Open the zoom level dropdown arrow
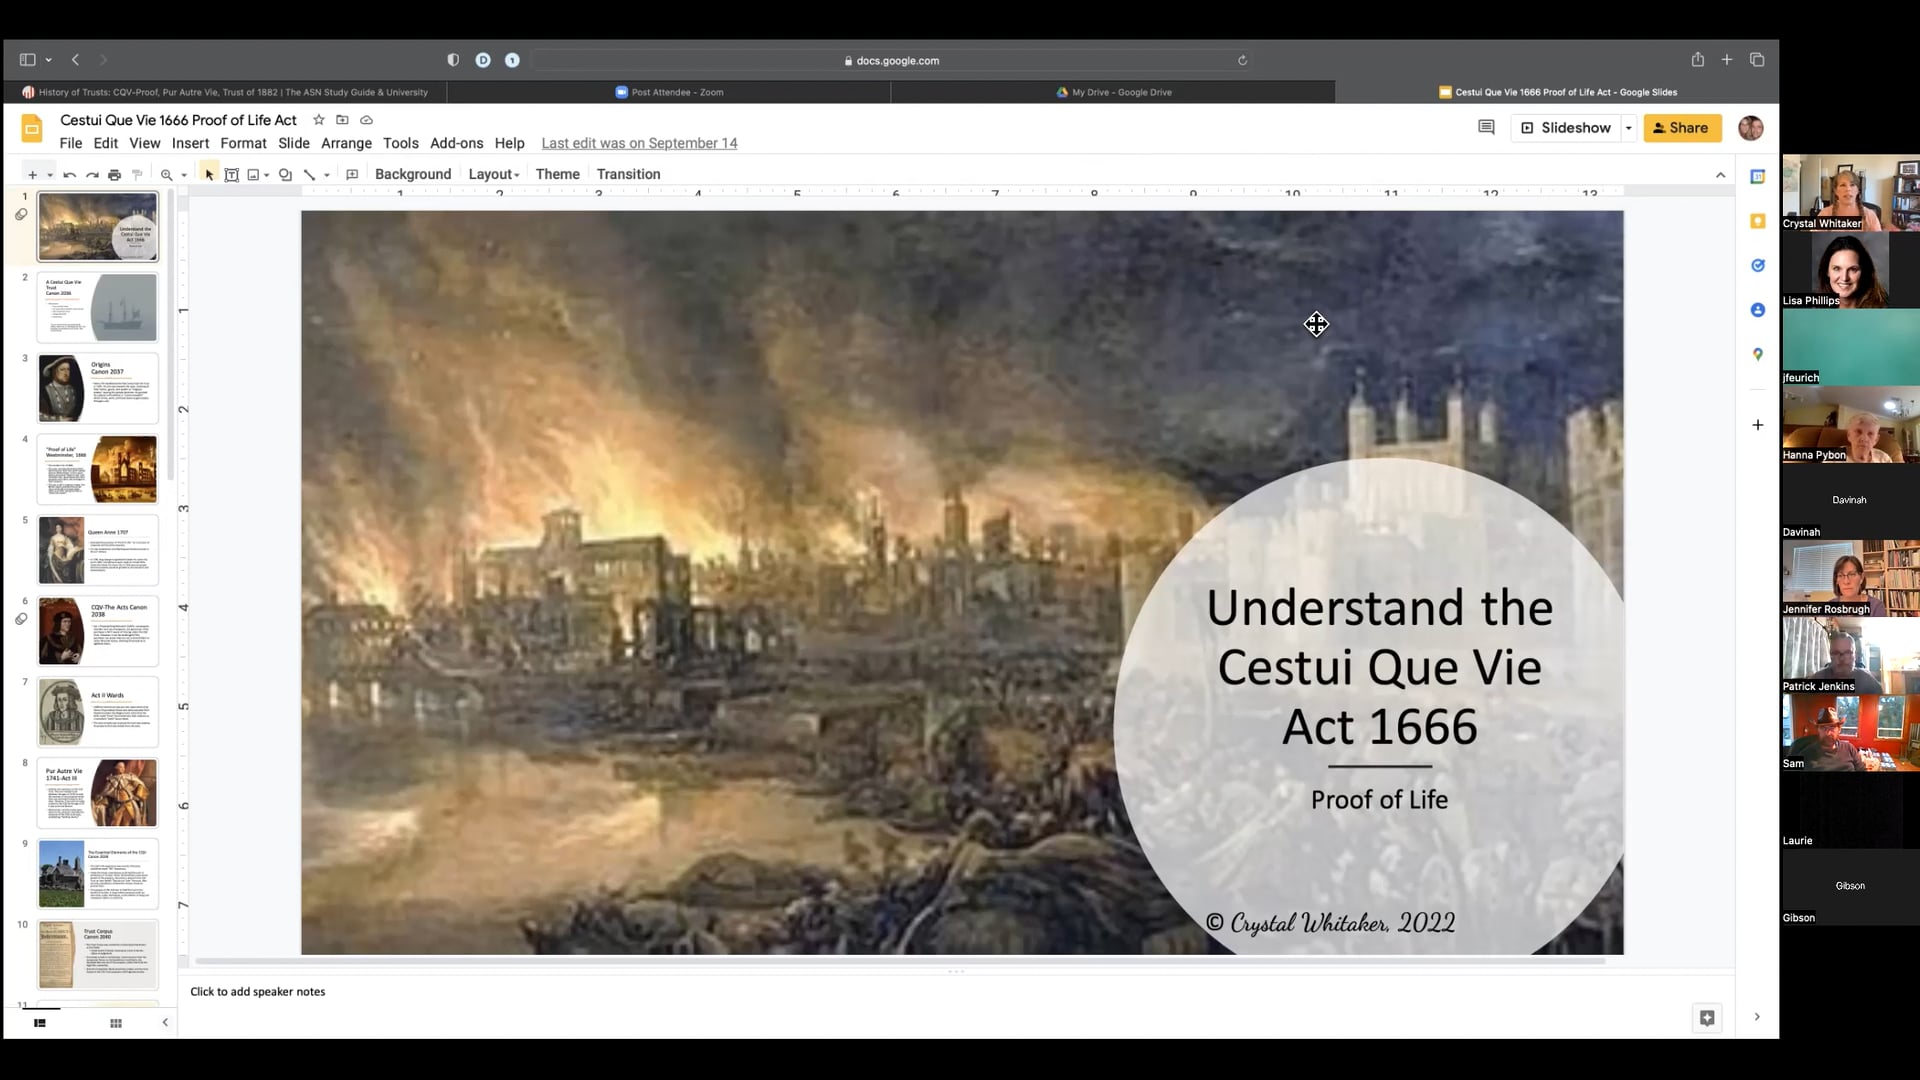The height and width of the screenshot is (1080, 1920). point(184,175)
